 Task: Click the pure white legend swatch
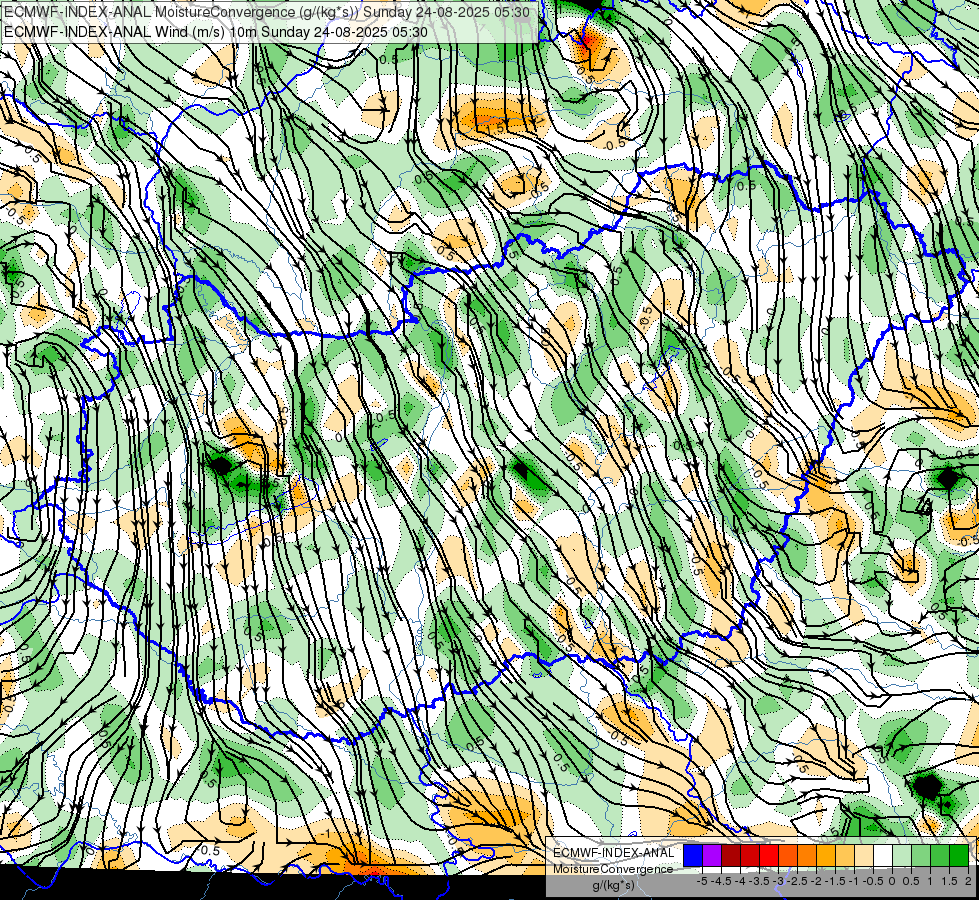point(882,855)
